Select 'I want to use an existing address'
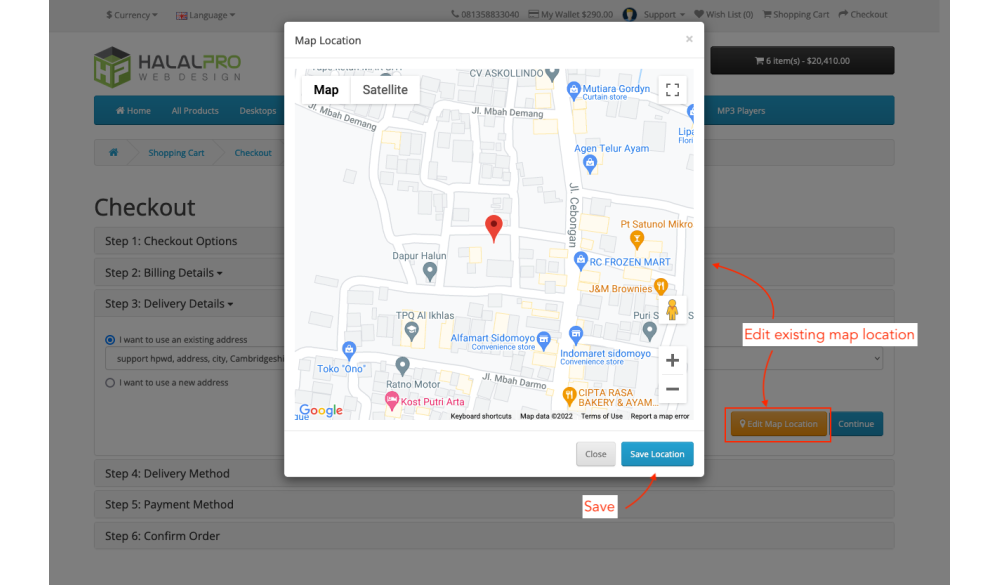 coord(111,339)
